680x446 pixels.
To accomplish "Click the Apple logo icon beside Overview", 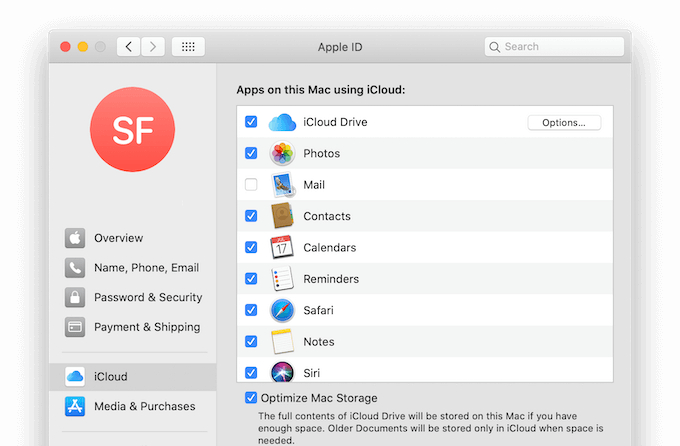I will coord(75,238).
